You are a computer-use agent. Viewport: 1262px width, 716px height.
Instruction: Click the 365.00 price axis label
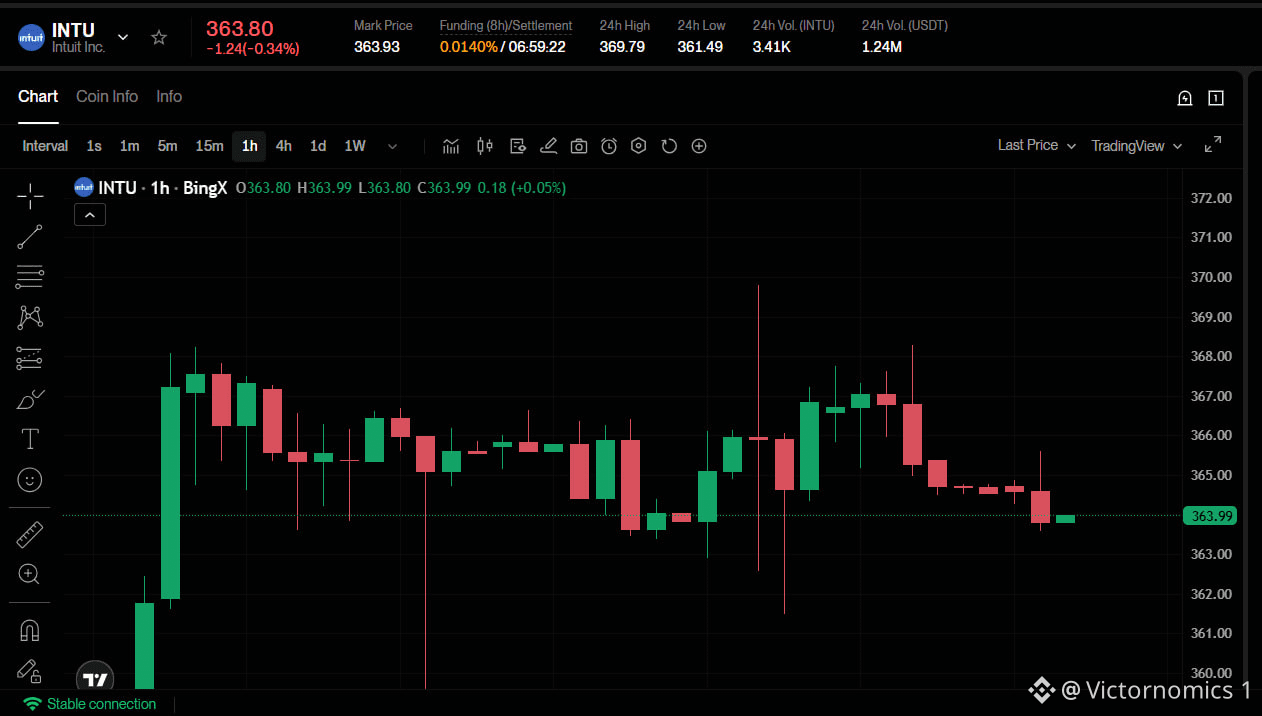[1211, 475]
